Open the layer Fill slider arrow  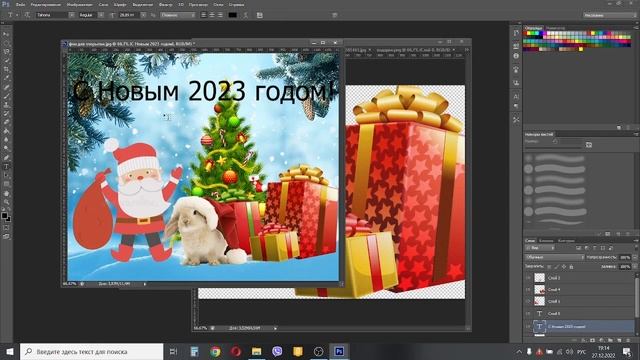634,267
